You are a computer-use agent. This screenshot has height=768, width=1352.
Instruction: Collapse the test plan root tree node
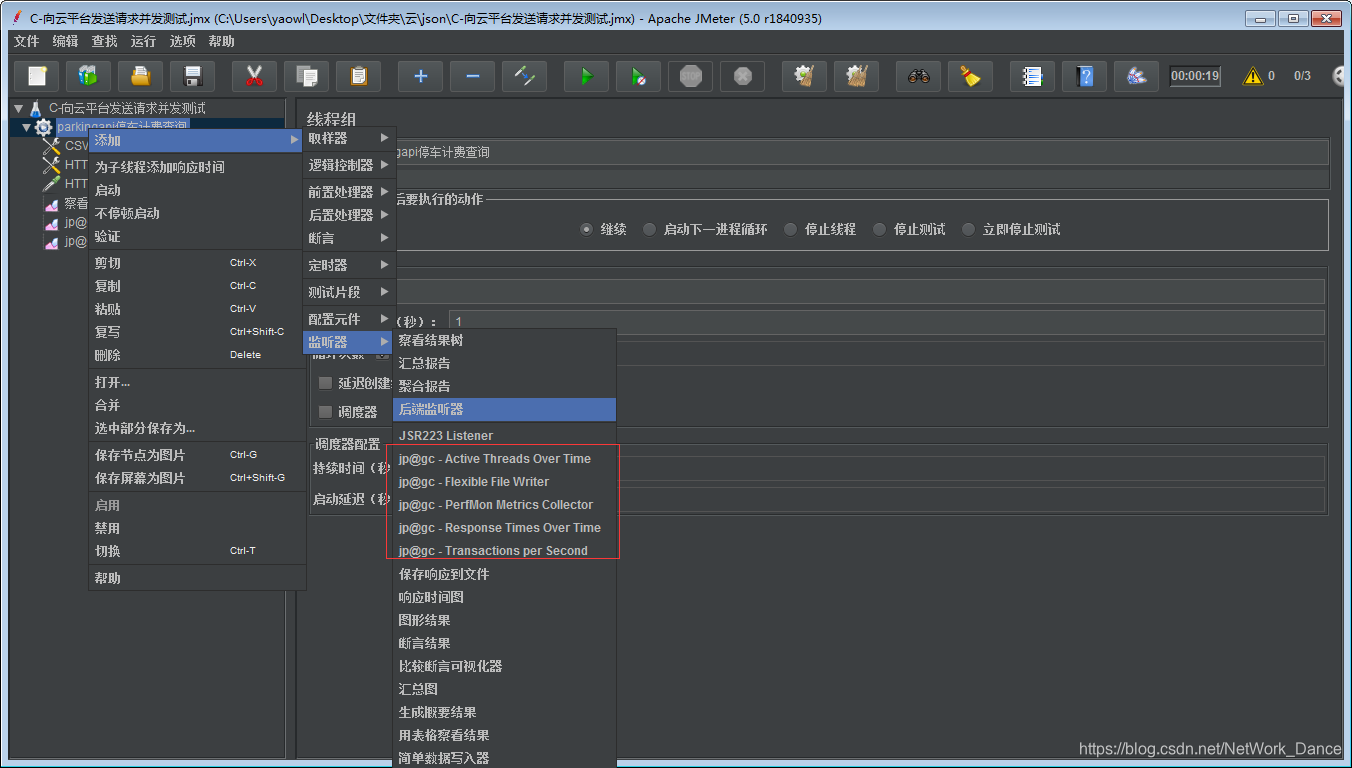[18, 108]
